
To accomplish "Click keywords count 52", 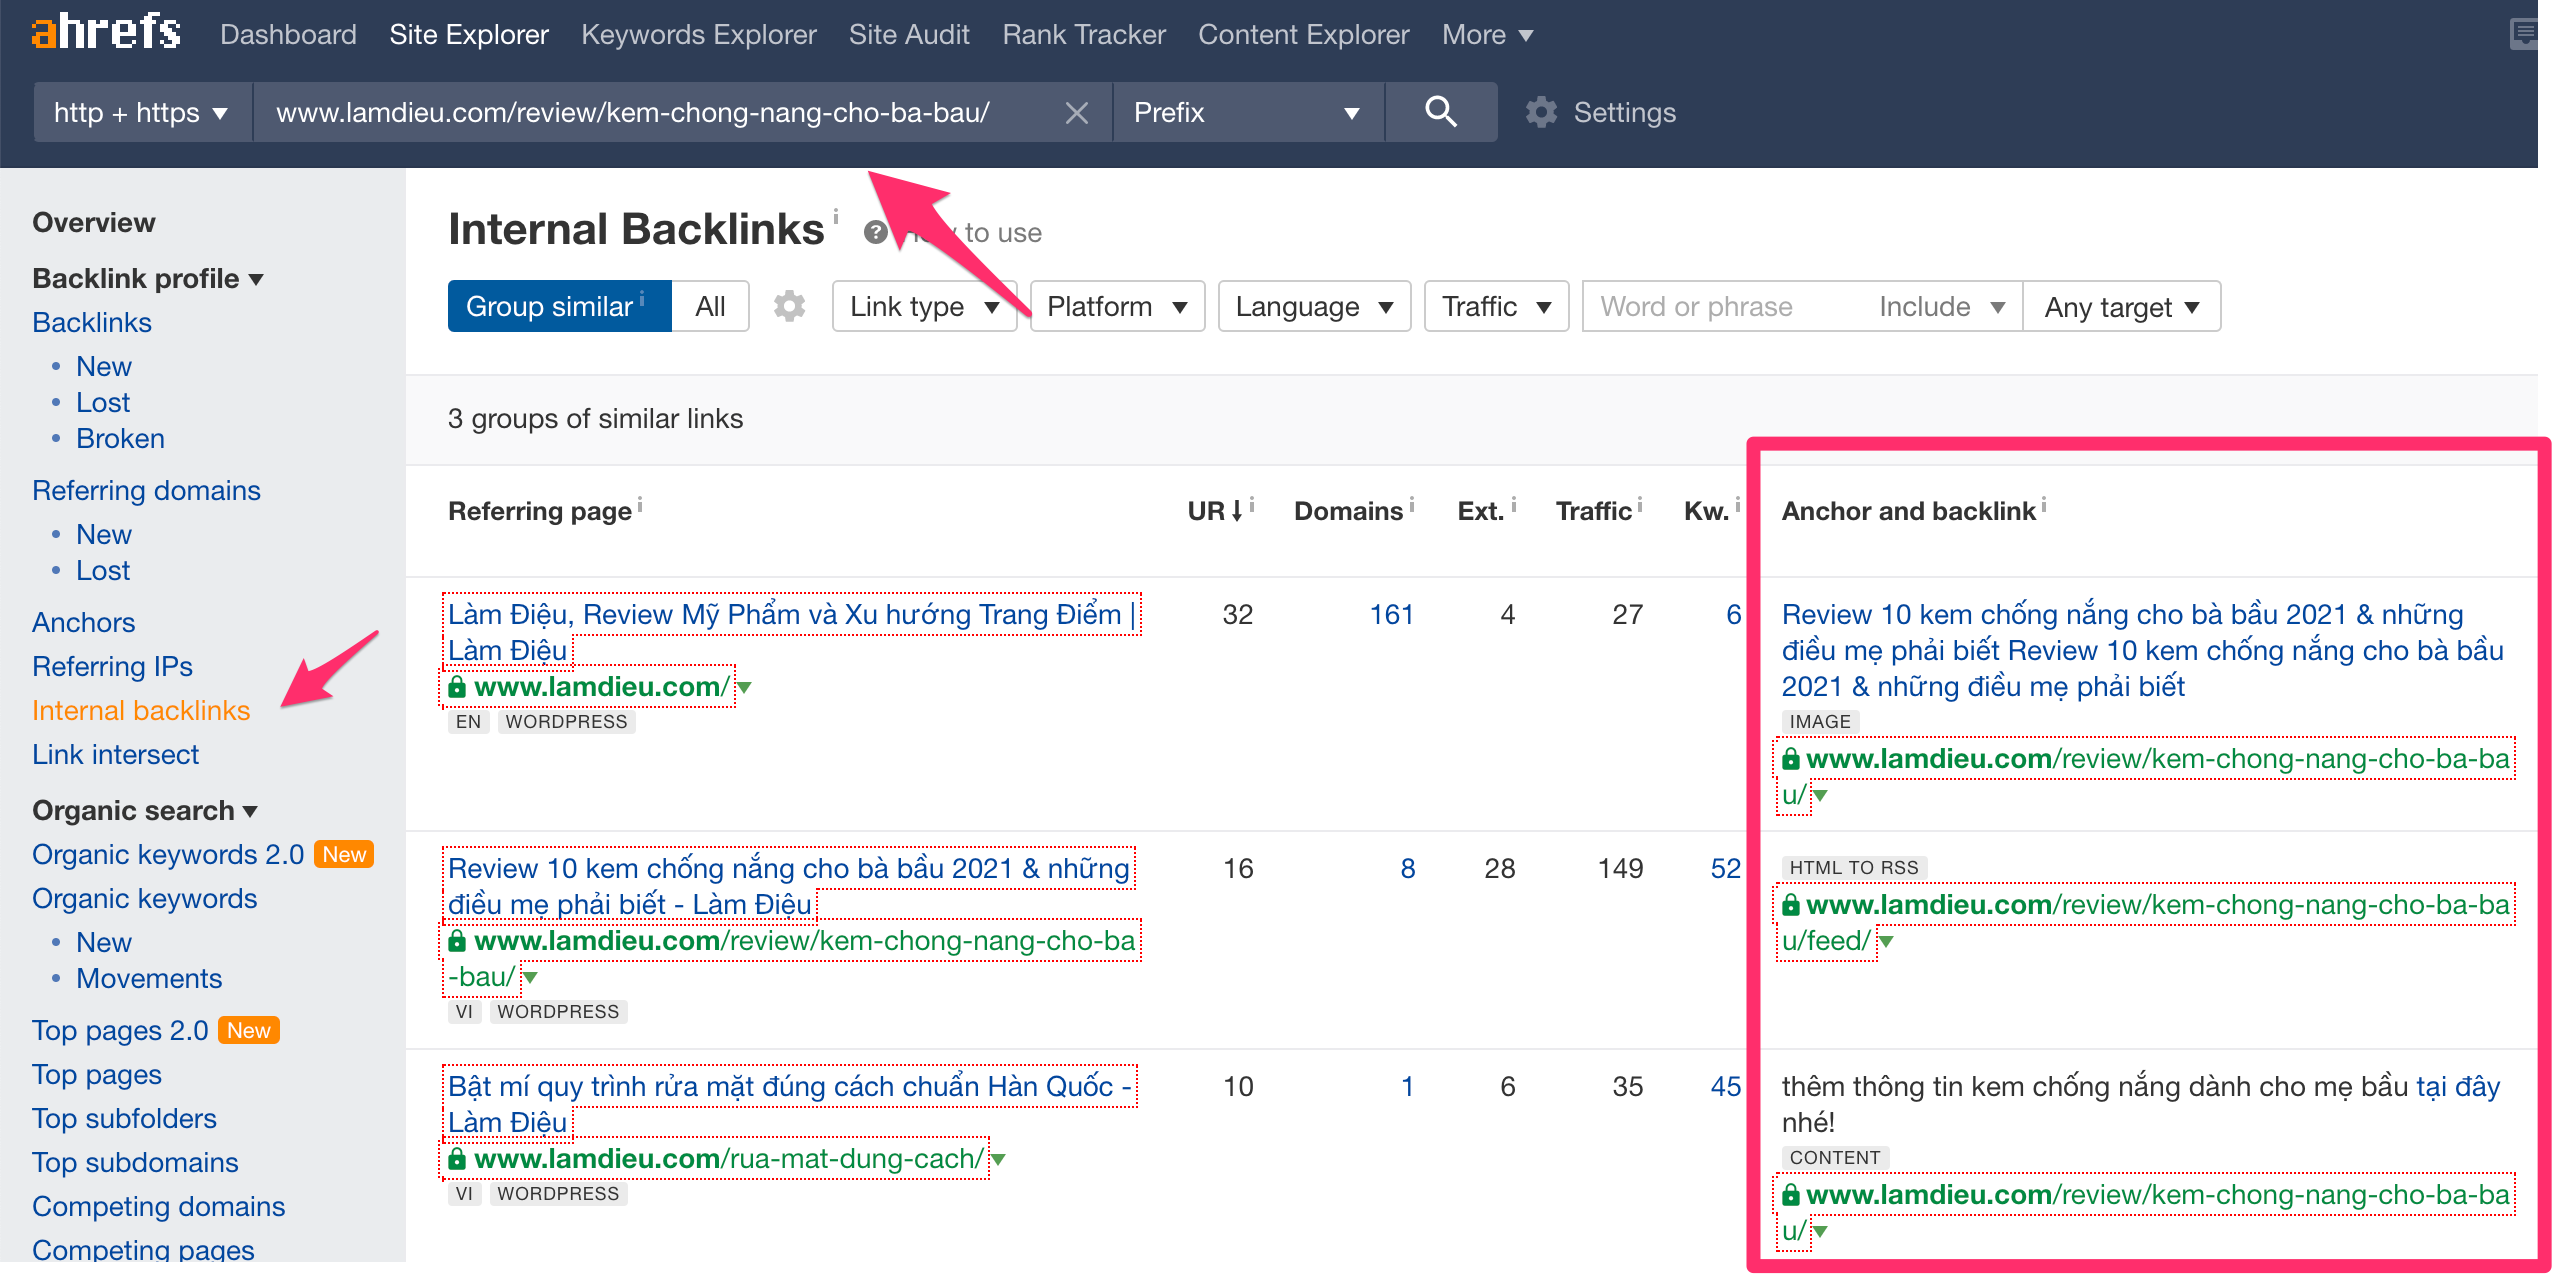I will pyautogui.click(x=1726, y=868).
